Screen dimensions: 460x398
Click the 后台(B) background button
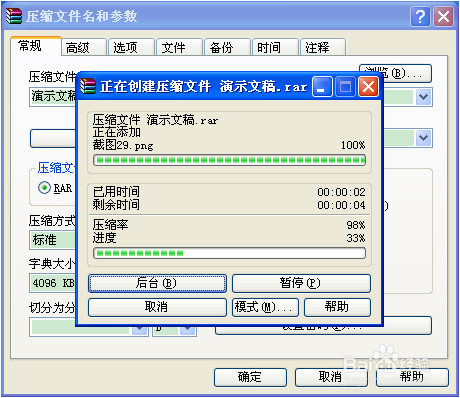pyautogui.click(x=157, y=283)
